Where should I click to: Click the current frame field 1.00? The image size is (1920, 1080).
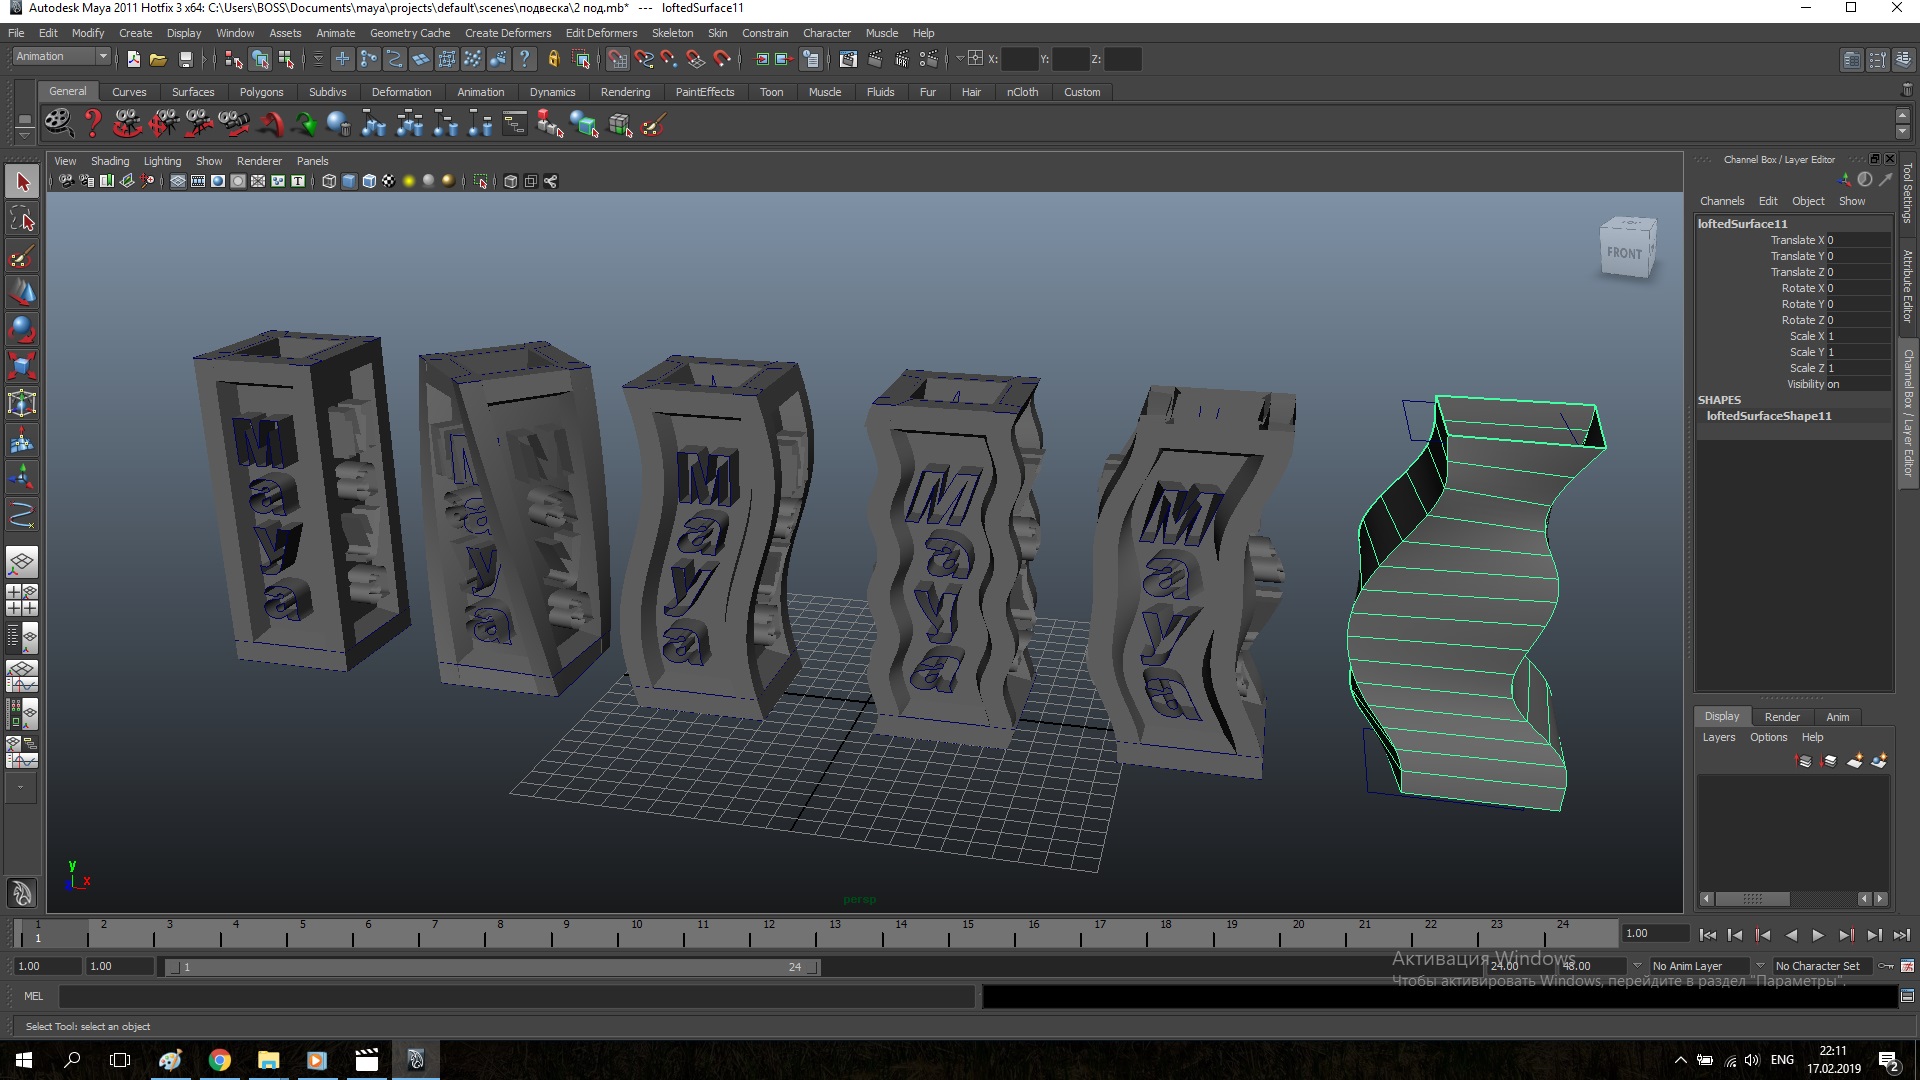(x=1655, y=933)
